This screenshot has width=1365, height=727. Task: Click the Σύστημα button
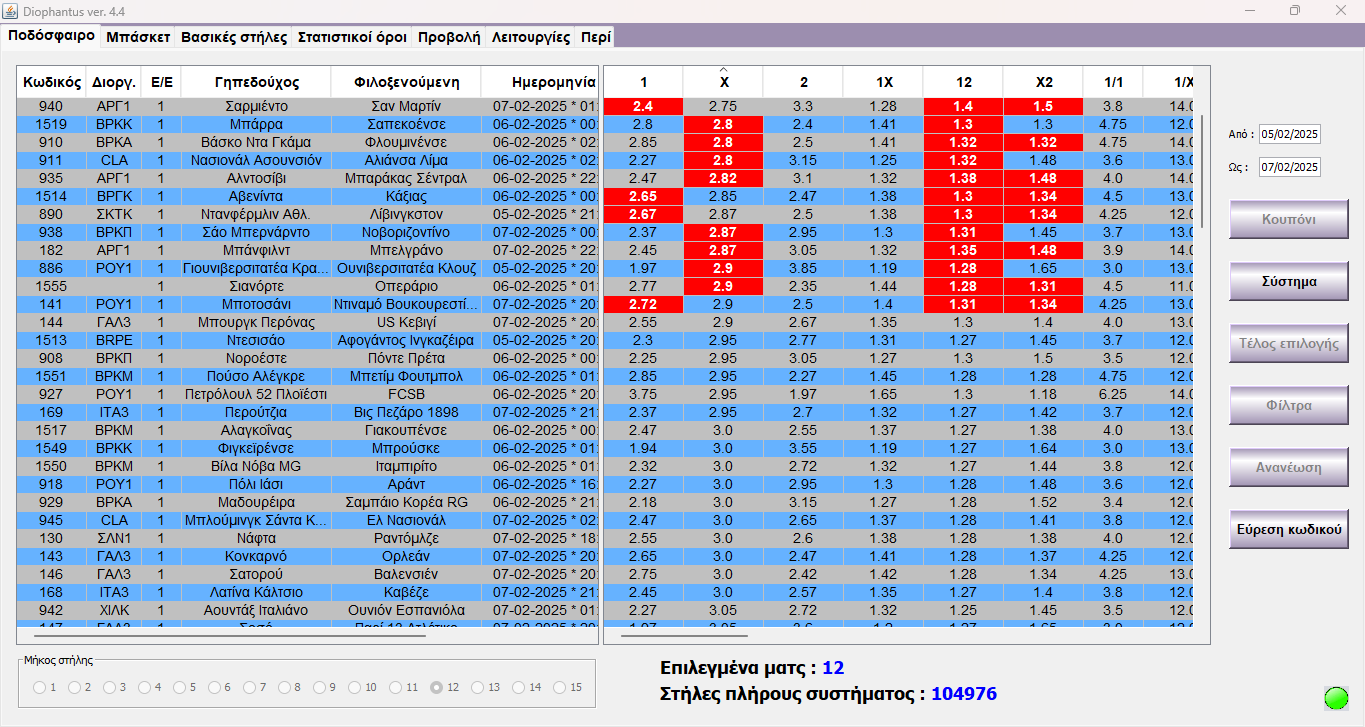click(1289, 281)
